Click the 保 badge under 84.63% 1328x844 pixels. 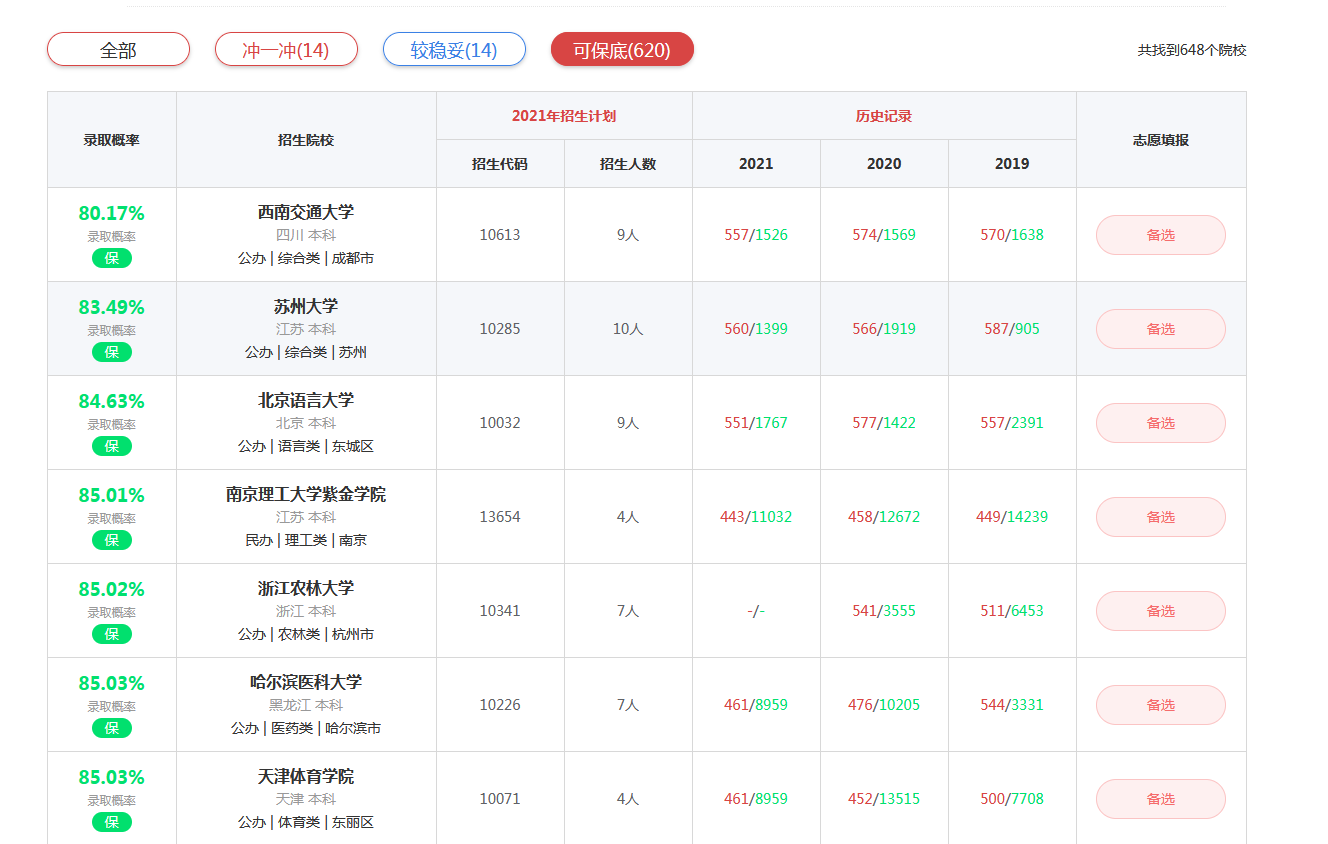click(112, 446)
